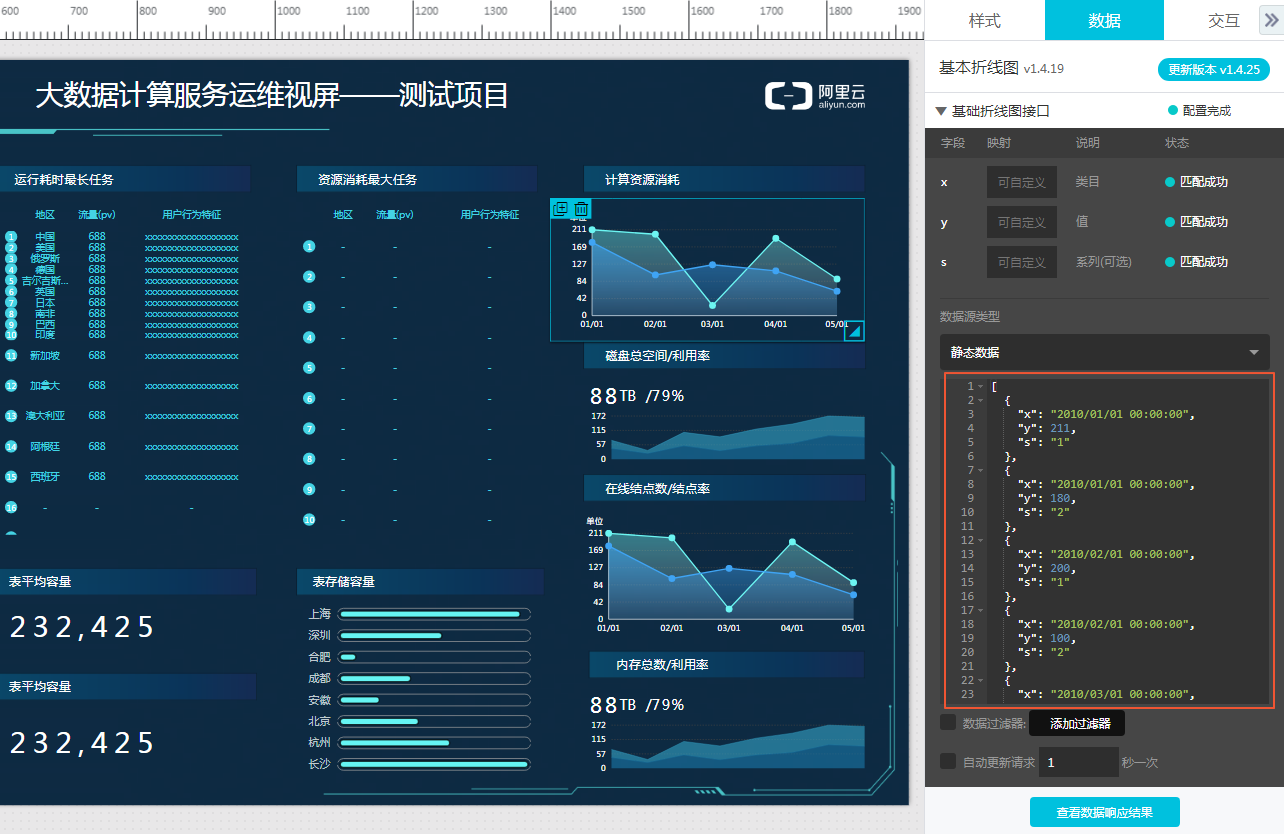Screen dimensions: 1284x834
Task: Select the 磁盘总空间/利用率 title
Action: (x=724, y=356)
